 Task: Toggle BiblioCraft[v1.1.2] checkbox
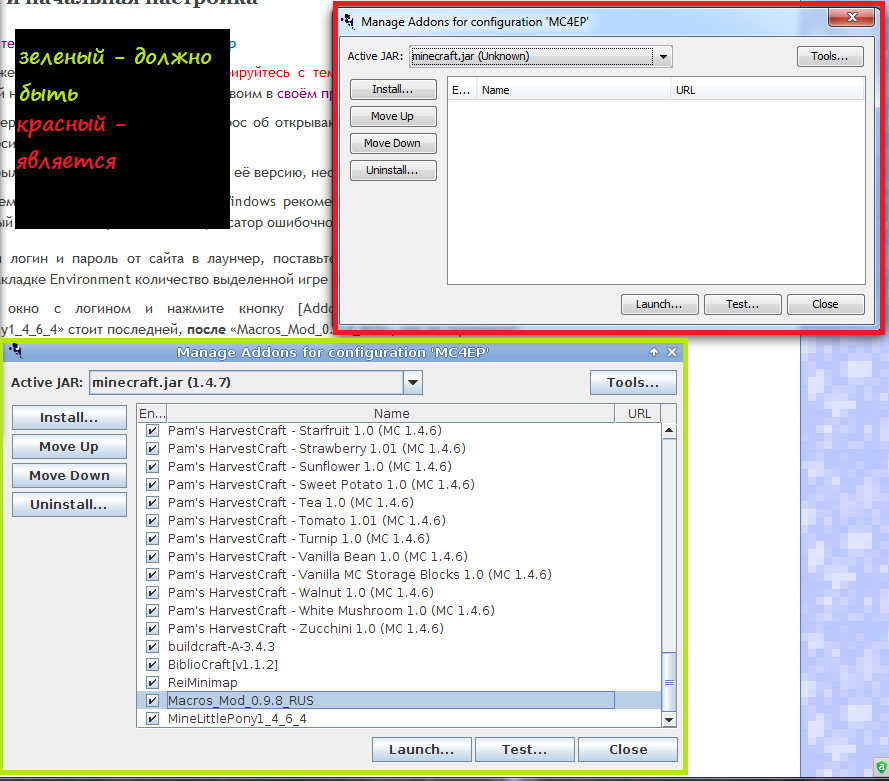click(152, 665)
